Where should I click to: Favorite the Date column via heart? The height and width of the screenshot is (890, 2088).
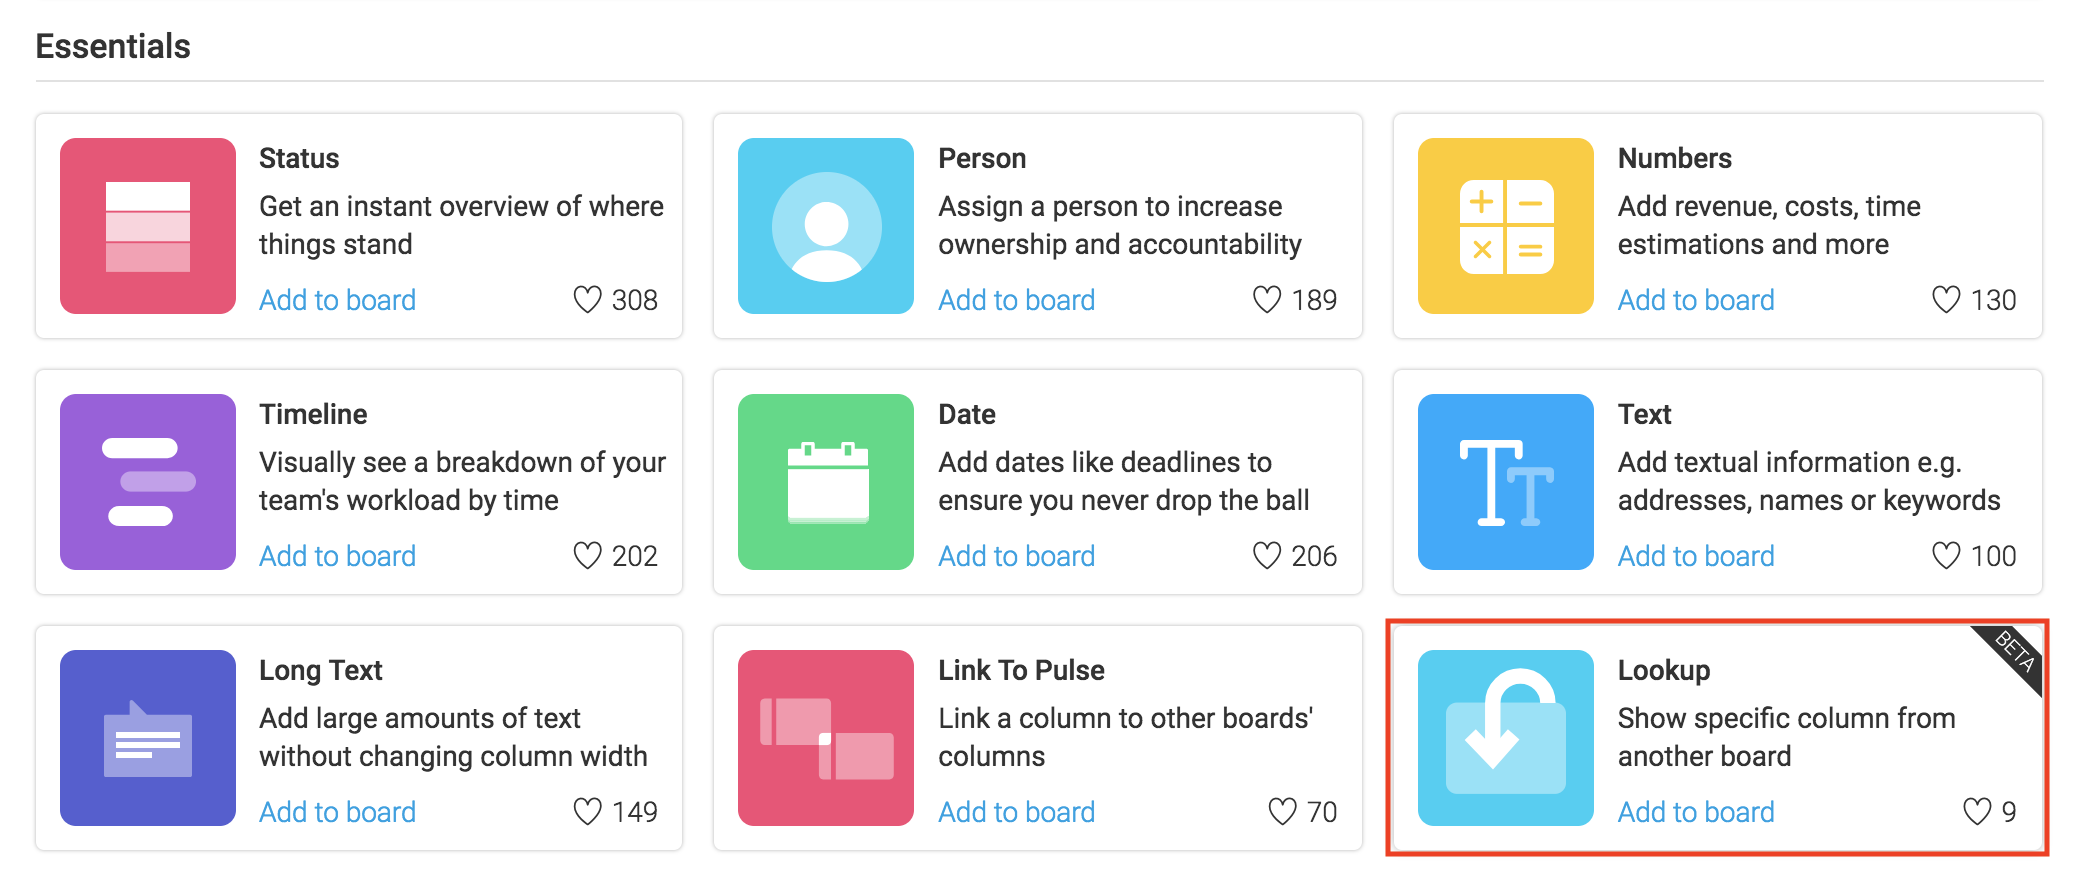(x=1267, y=555)
